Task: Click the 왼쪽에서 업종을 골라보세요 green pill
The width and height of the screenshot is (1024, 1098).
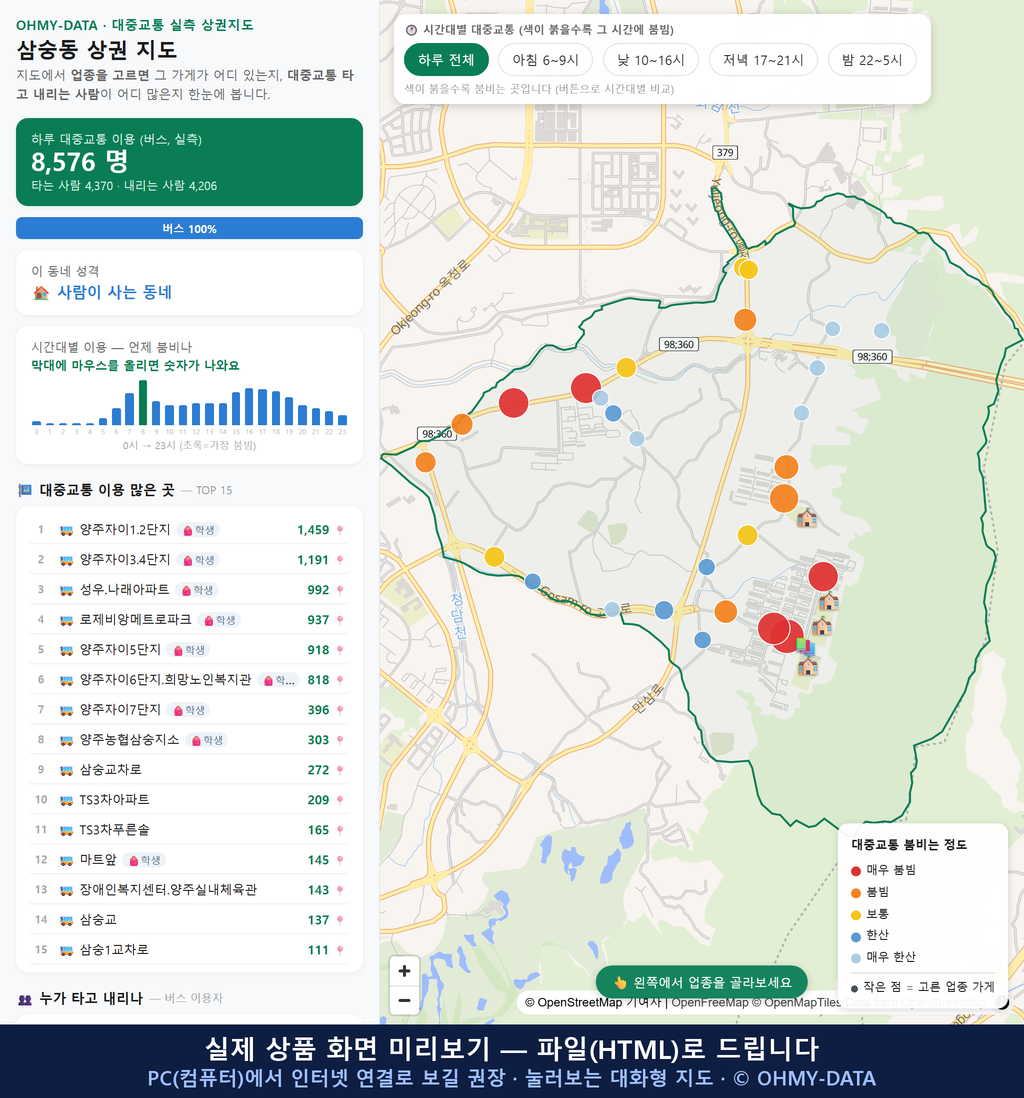Action: 702,983
